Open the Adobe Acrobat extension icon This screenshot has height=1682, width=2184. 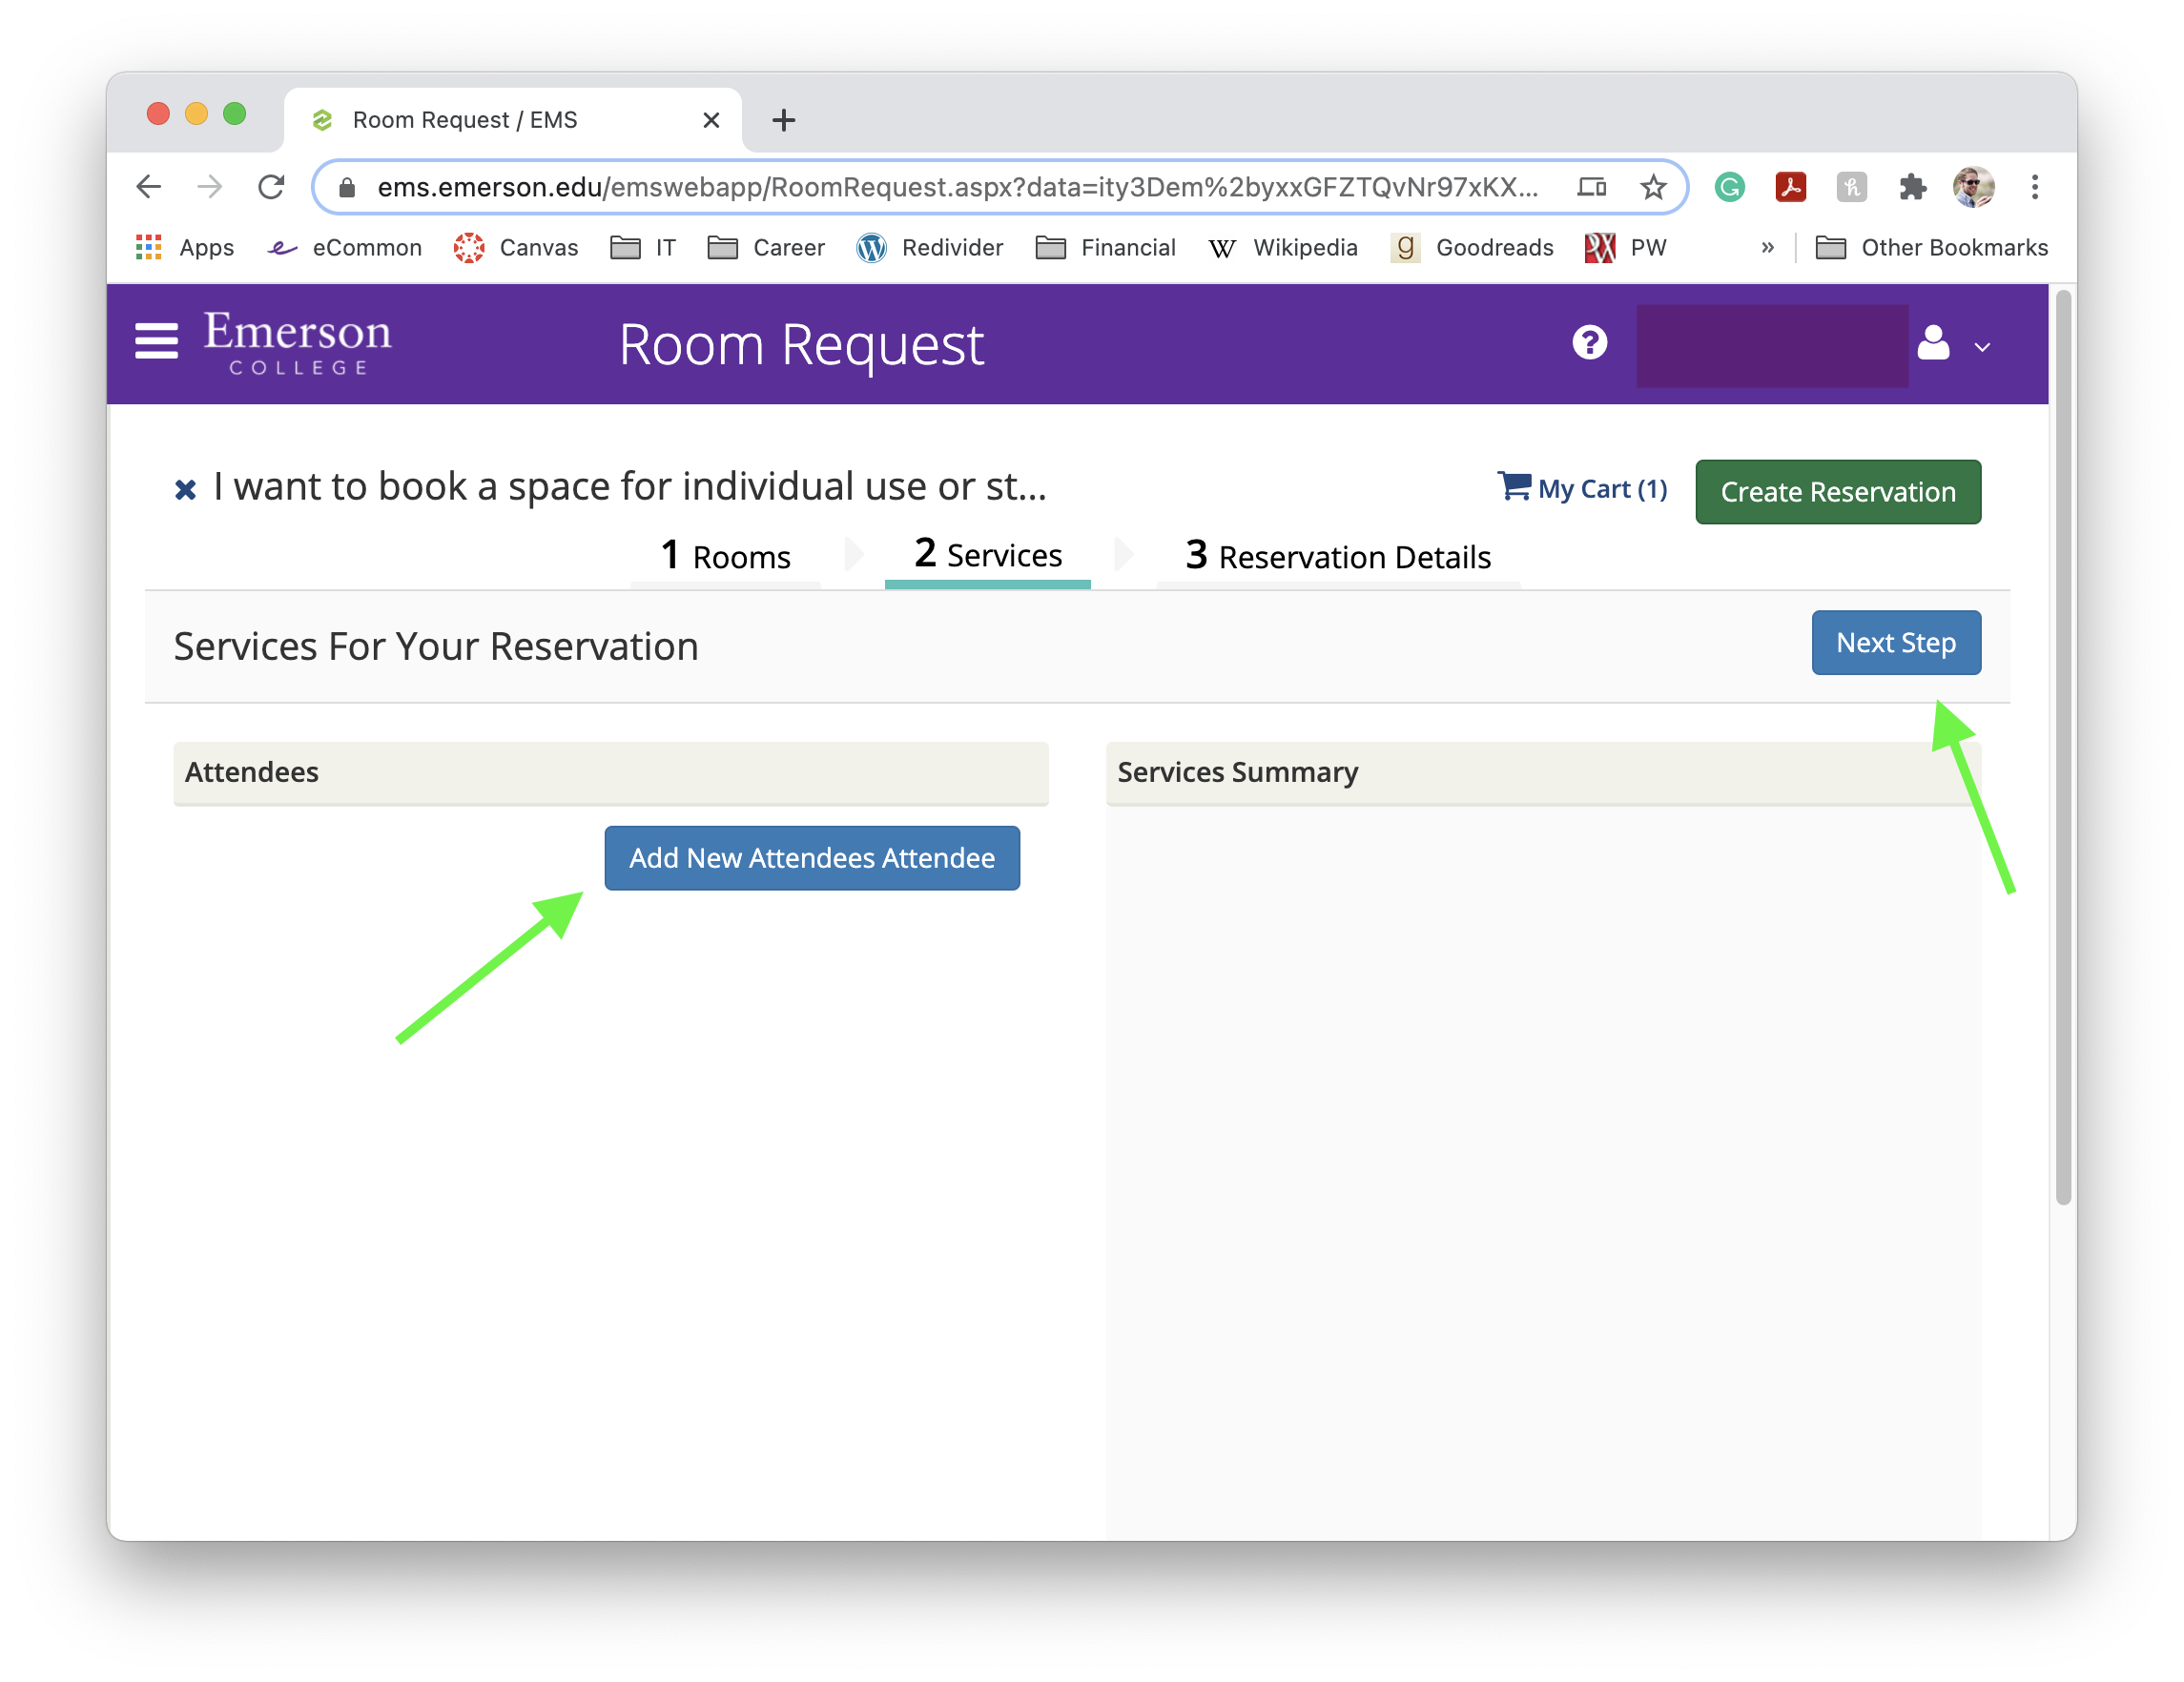(x=1790, y=187)
